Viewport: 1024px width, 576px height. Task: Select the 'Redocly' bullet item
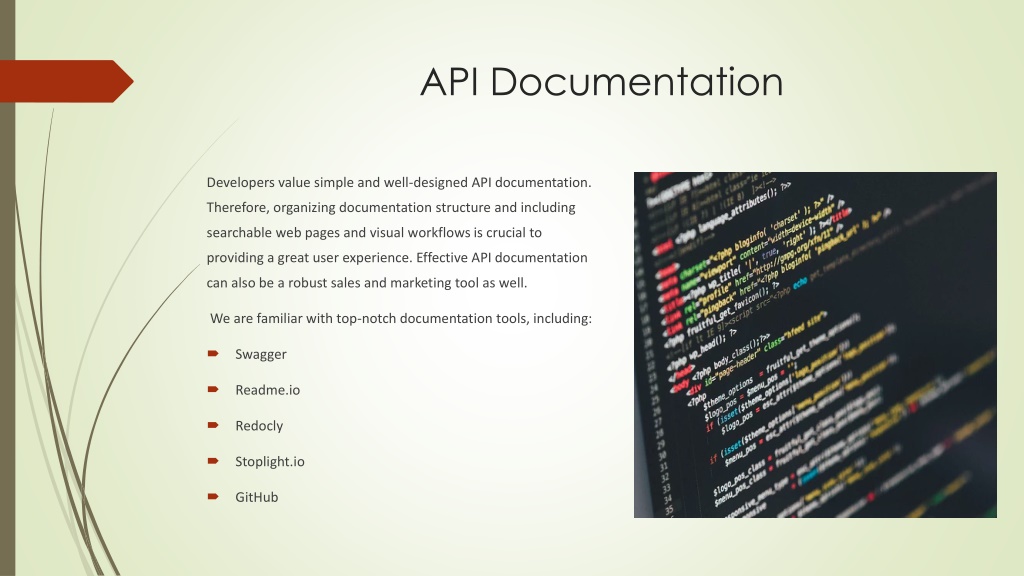pyautogui.click(x=259, y=426)
